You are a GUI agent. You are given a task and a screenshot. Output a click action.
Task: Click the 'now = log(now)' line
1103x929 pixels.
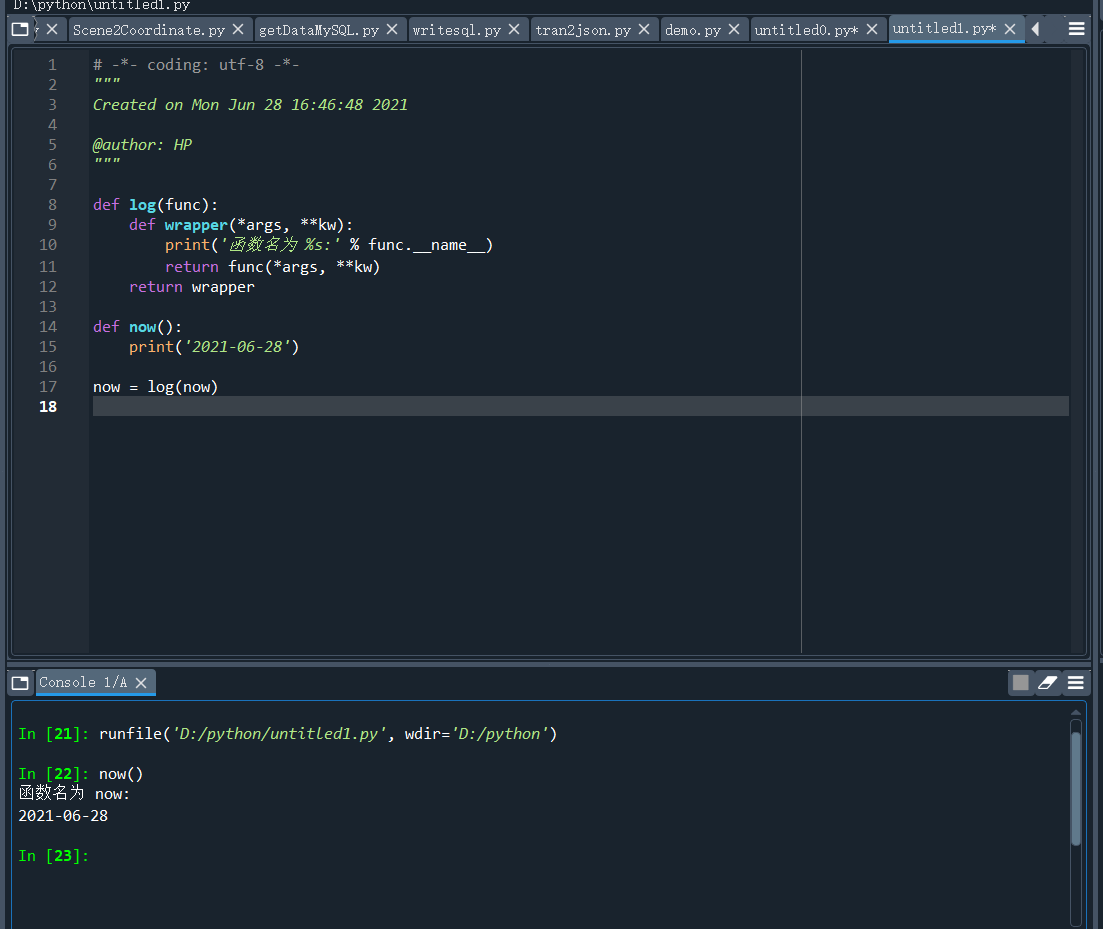click(x=155, y=387)
